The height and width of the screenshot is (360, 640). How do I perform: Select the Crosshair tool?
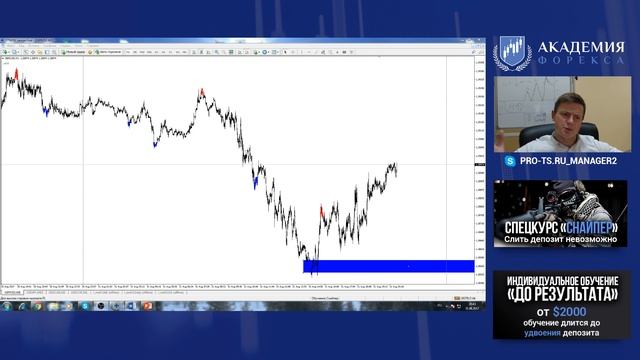pos(293,52)
